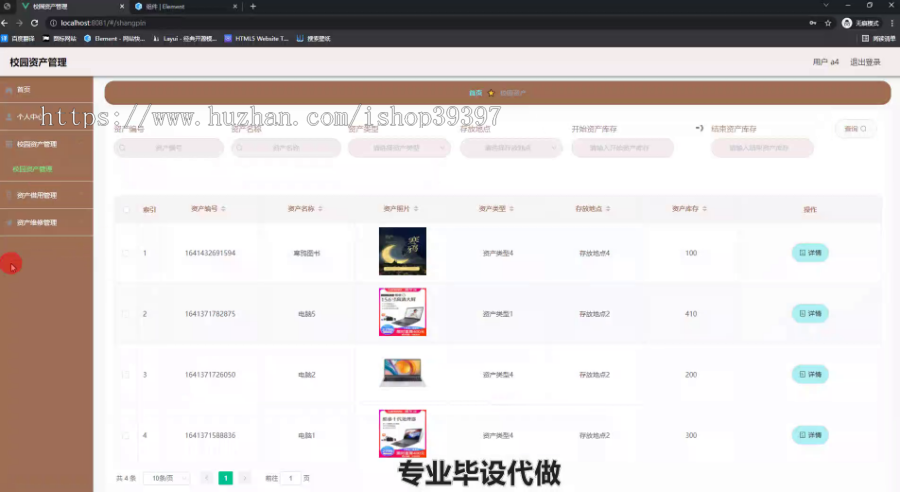
Task: Focus the 资产名称 search field
Action: pyautogui.click(x=286, y=148)
